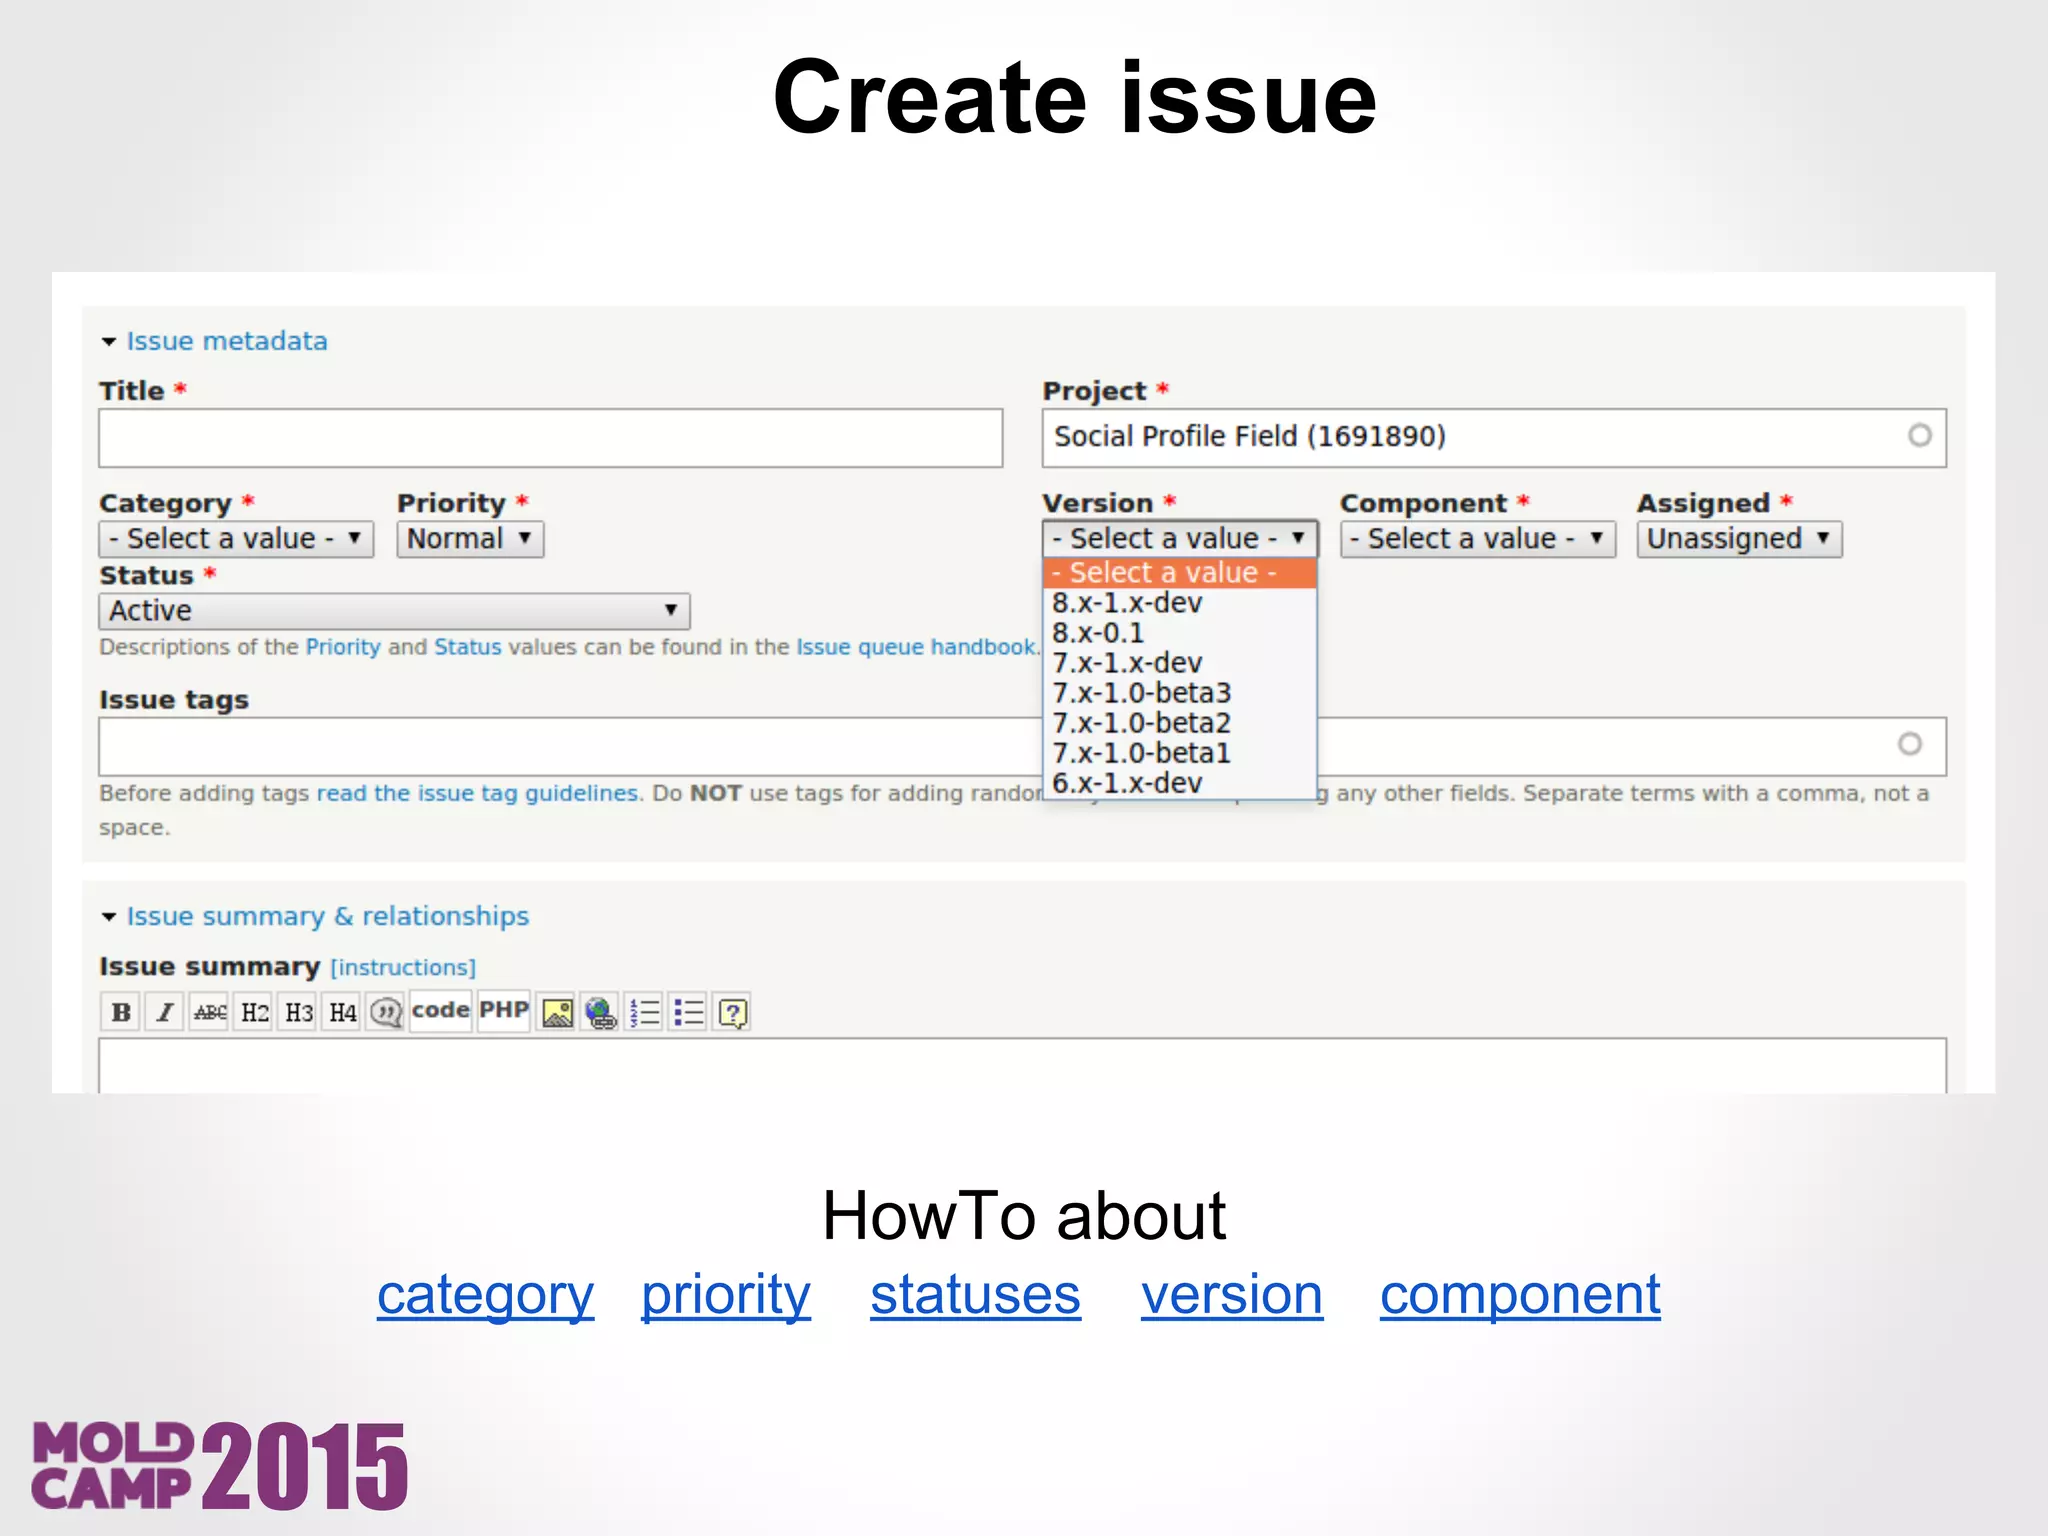Insert an H2 heading

click(x=254, y=1012)
